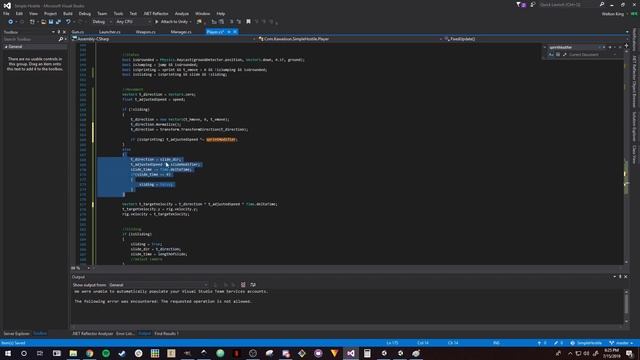Switch to the Weapon.cs tab

[x=146, y=32]
